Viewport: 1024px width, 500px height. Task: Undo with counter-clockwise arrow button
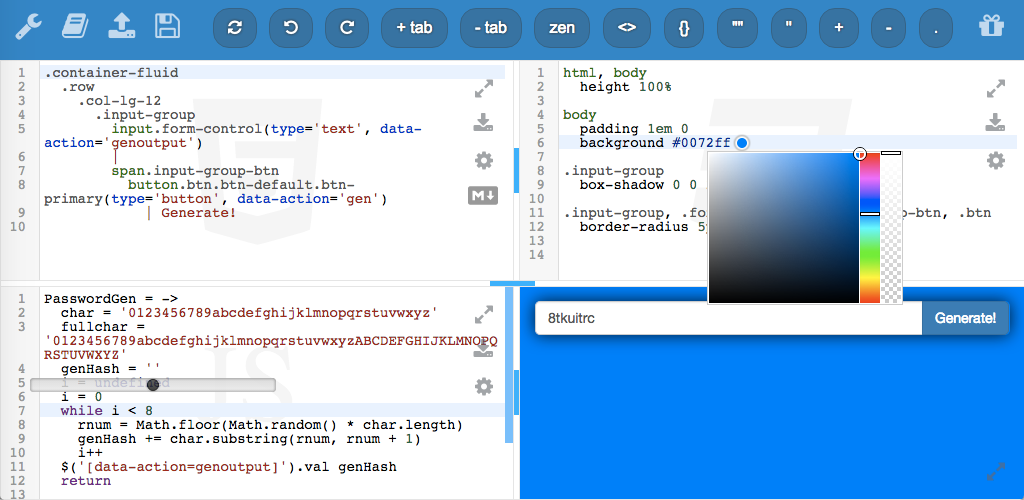click(x=291, y=27)
